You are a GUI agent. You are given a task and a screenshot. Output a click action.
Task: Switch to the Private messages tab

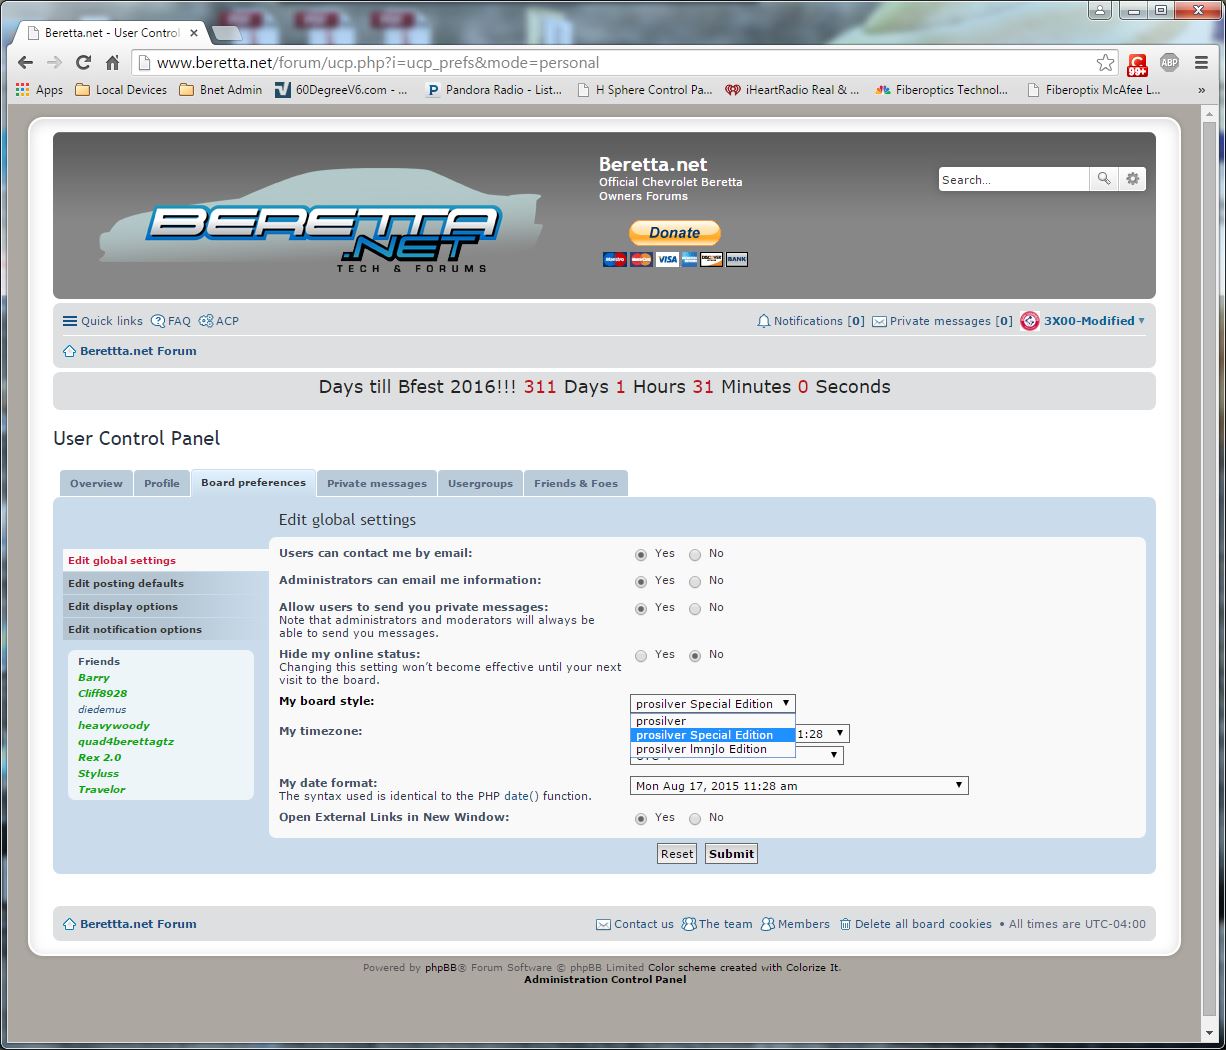pos(376,484)
